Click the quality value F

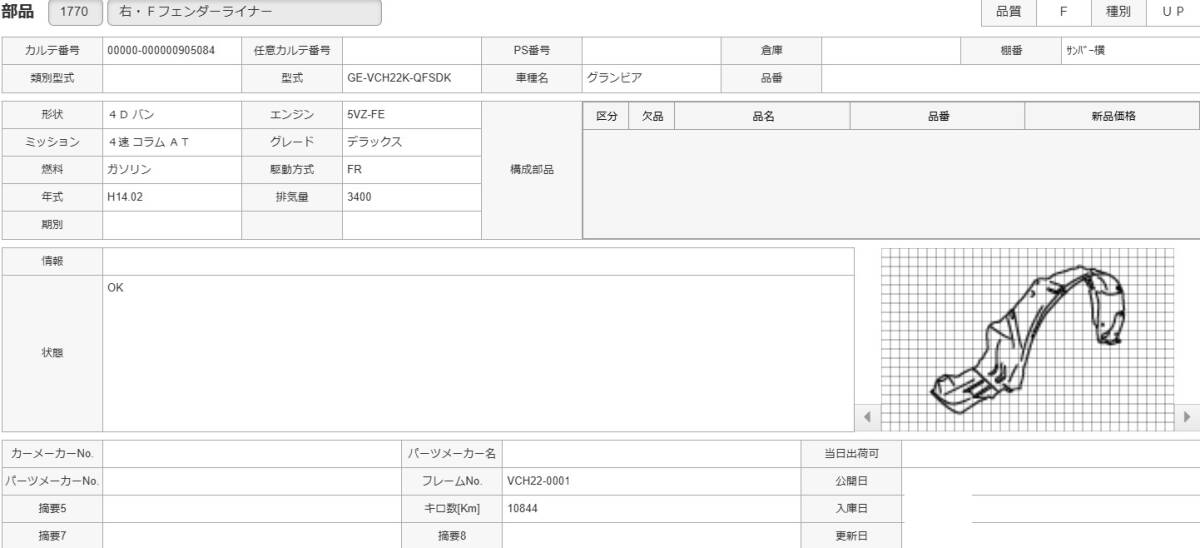[x=1063, y=12]
